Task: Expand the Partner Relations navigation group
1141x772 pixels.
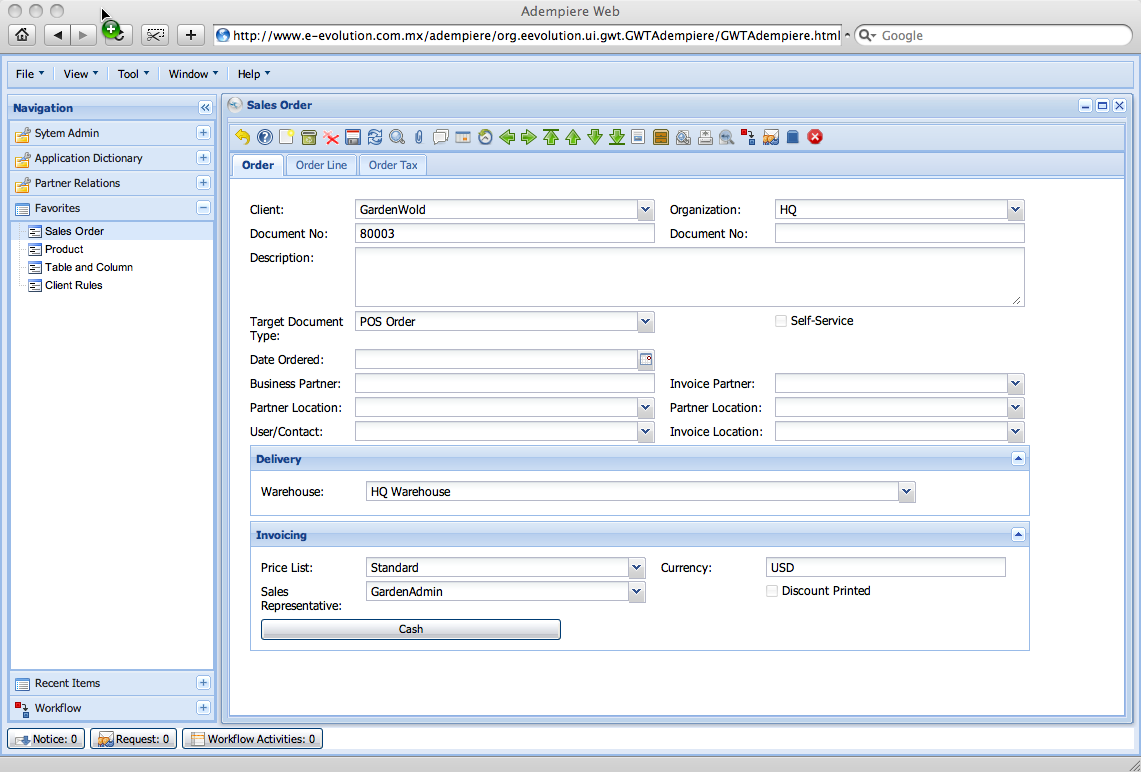Action: pos(203,183)
